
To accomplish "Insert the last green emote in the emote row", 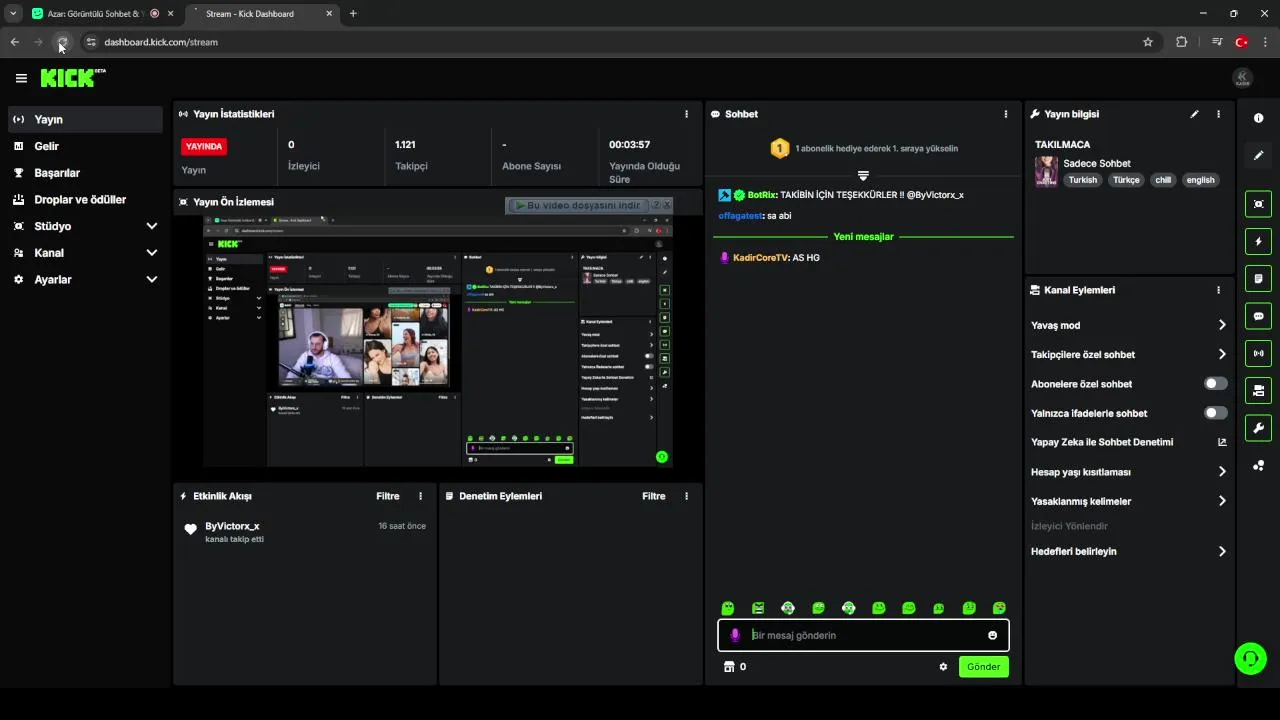I will pyautogui.click(x=999, y=608).
